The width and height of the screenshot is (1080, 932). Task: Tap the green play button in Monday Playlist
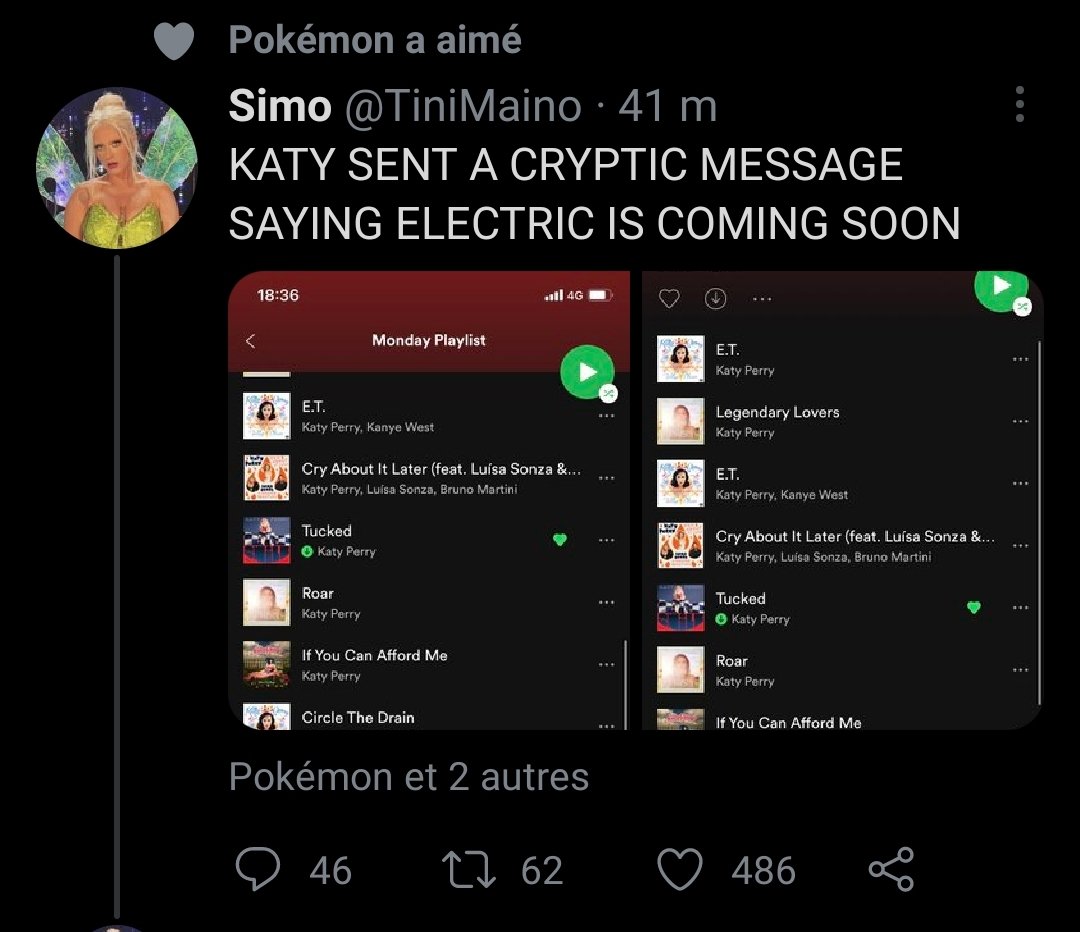click(x=587, y=372)
